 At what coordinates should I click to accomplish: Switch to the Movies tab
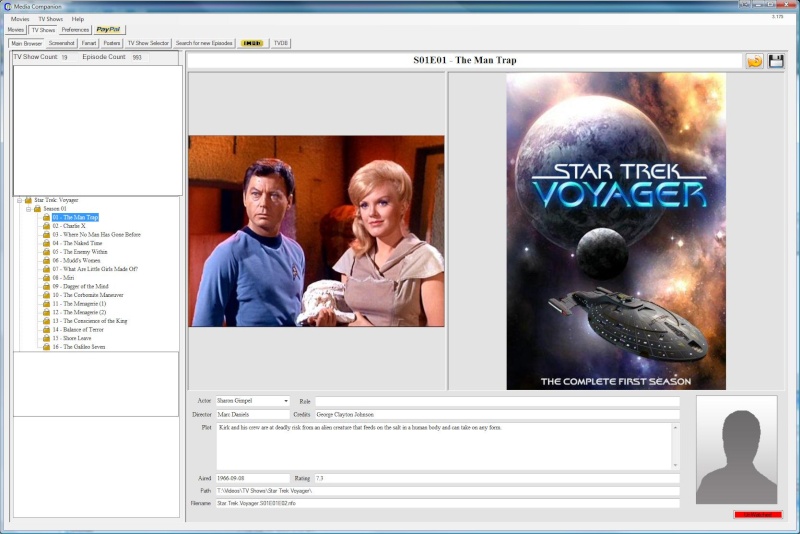[15, 30]
